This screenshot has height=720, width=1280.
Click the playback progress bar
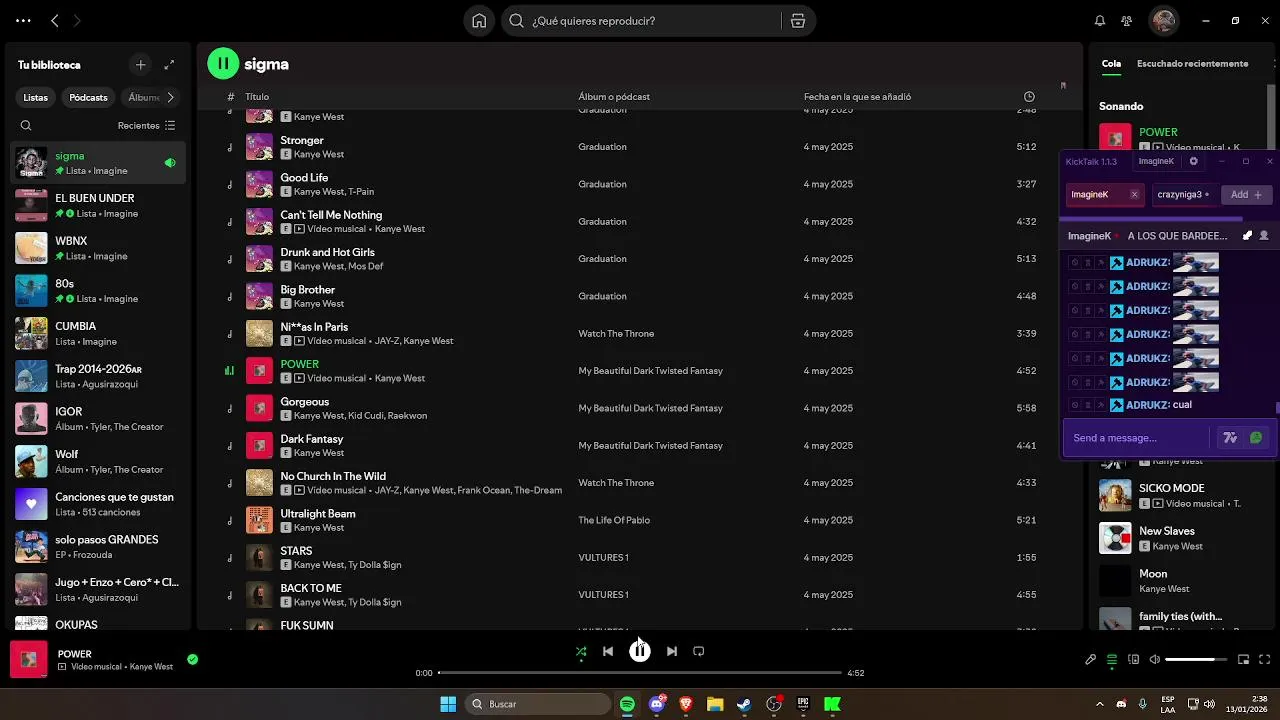tap(640, 673)
